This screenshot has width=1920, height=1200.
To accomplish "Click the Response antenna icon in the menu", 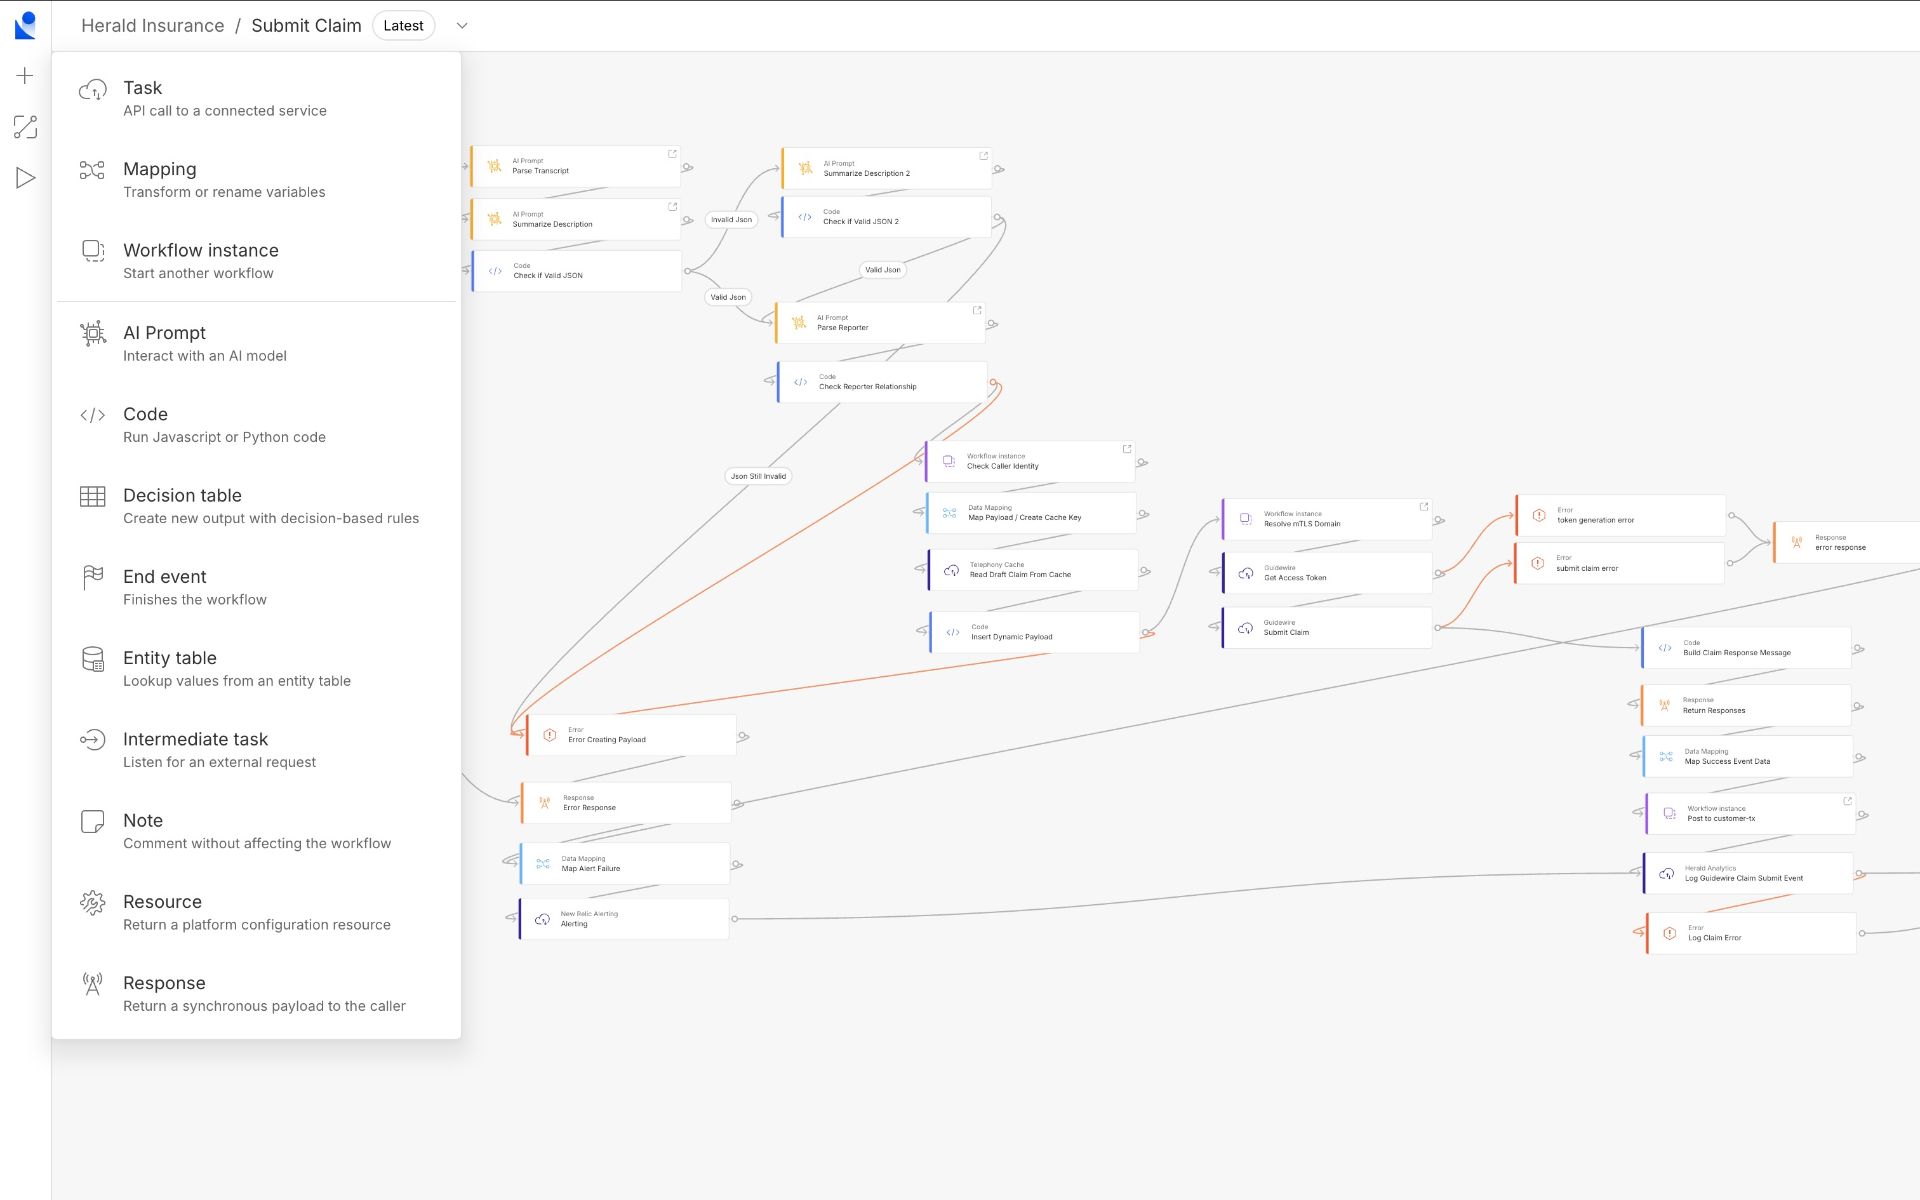I will click(93, 984).
